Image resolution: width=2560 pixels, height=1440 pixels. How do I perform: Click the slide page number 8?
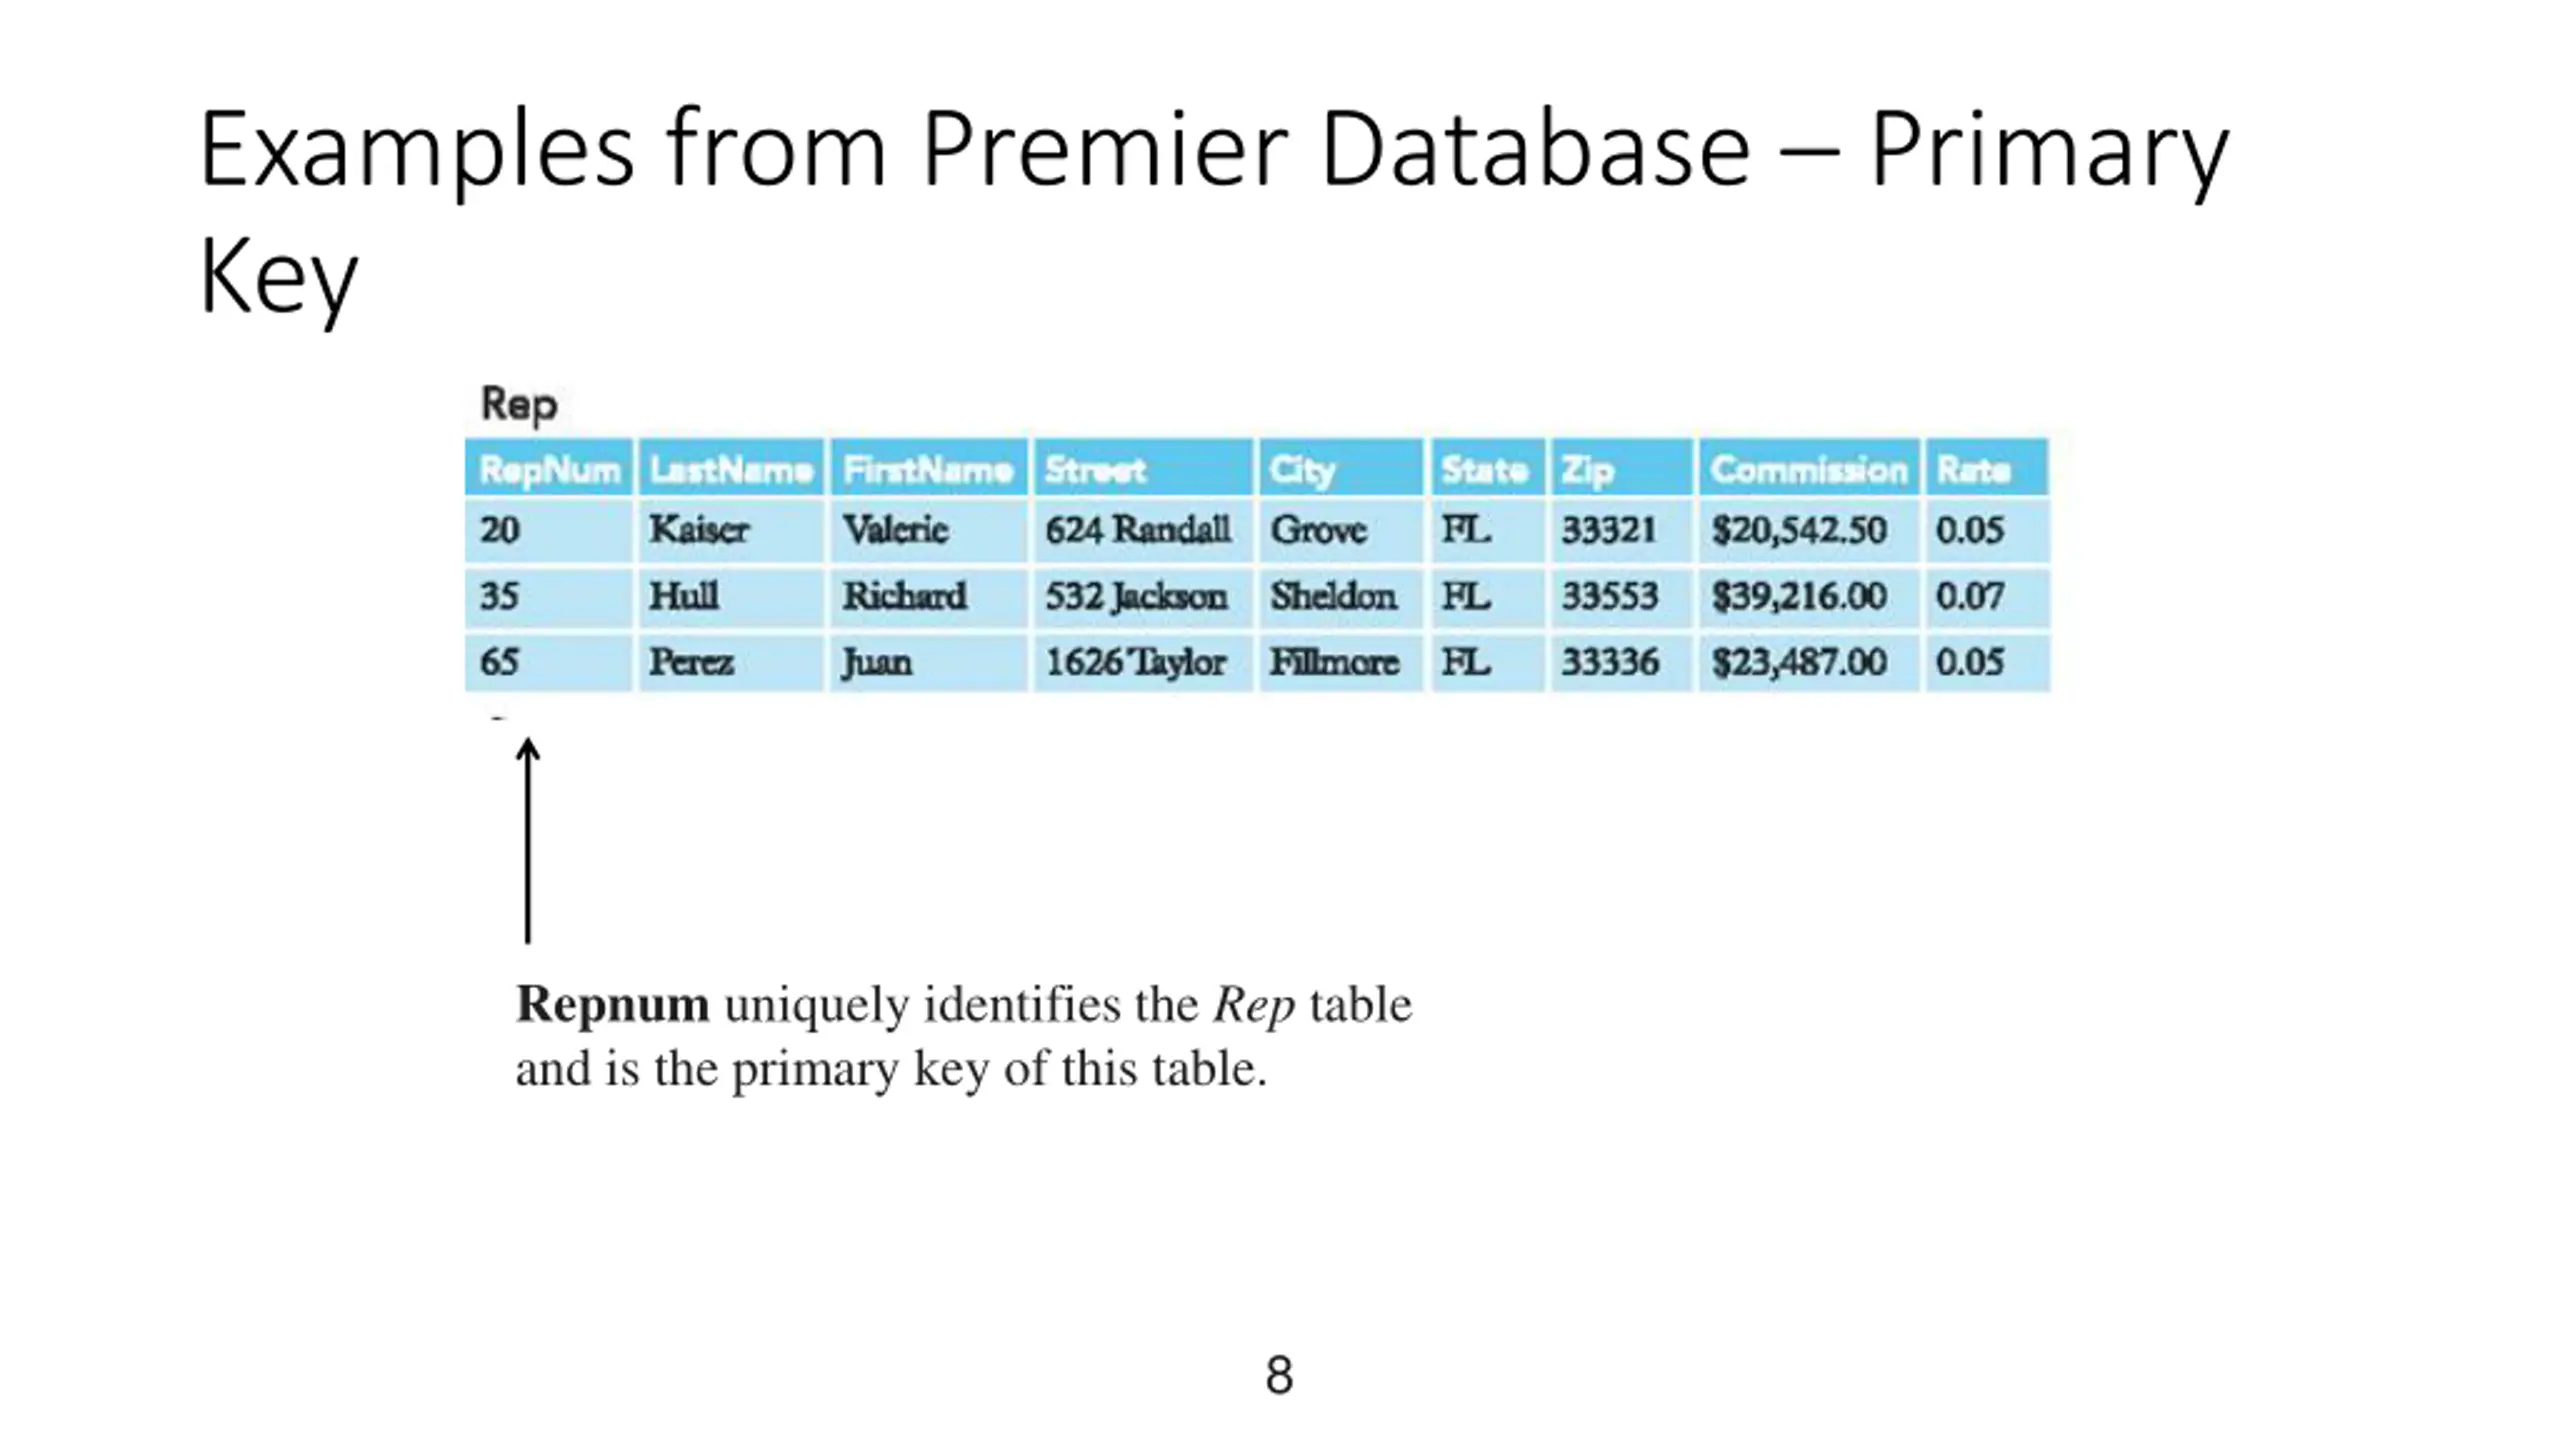pos(1279,1375)
